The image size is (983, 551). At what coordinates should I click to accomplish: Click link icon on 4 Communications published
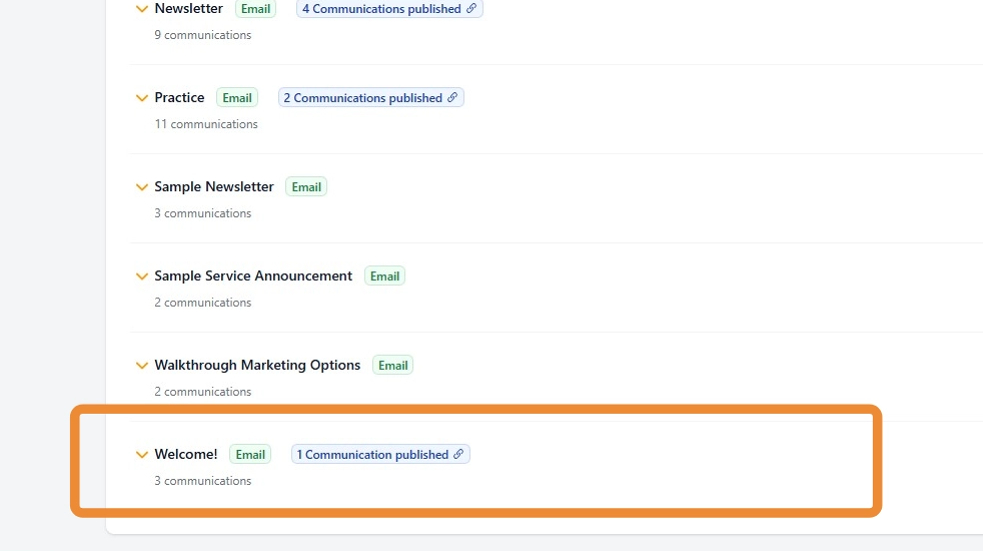[472, 9]
